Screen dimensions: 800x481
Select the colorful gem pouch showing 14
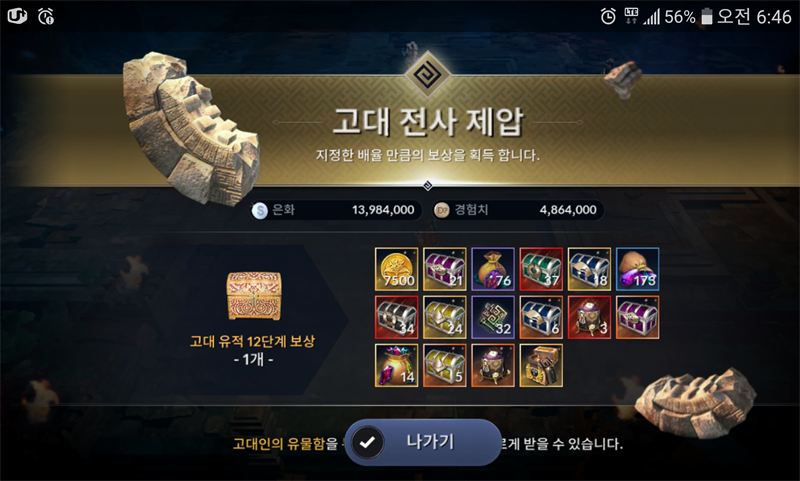tap(396, 365)
